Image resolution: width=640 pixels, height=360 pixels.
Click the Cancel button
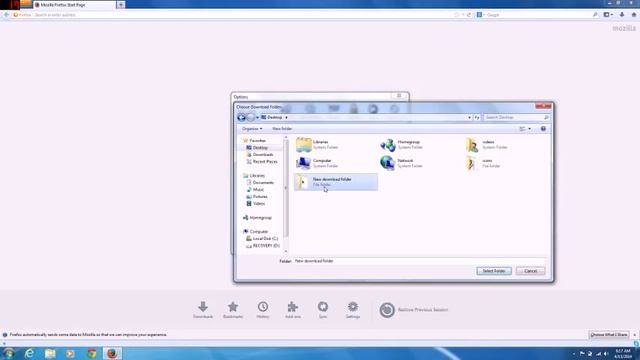click(530, 271)
